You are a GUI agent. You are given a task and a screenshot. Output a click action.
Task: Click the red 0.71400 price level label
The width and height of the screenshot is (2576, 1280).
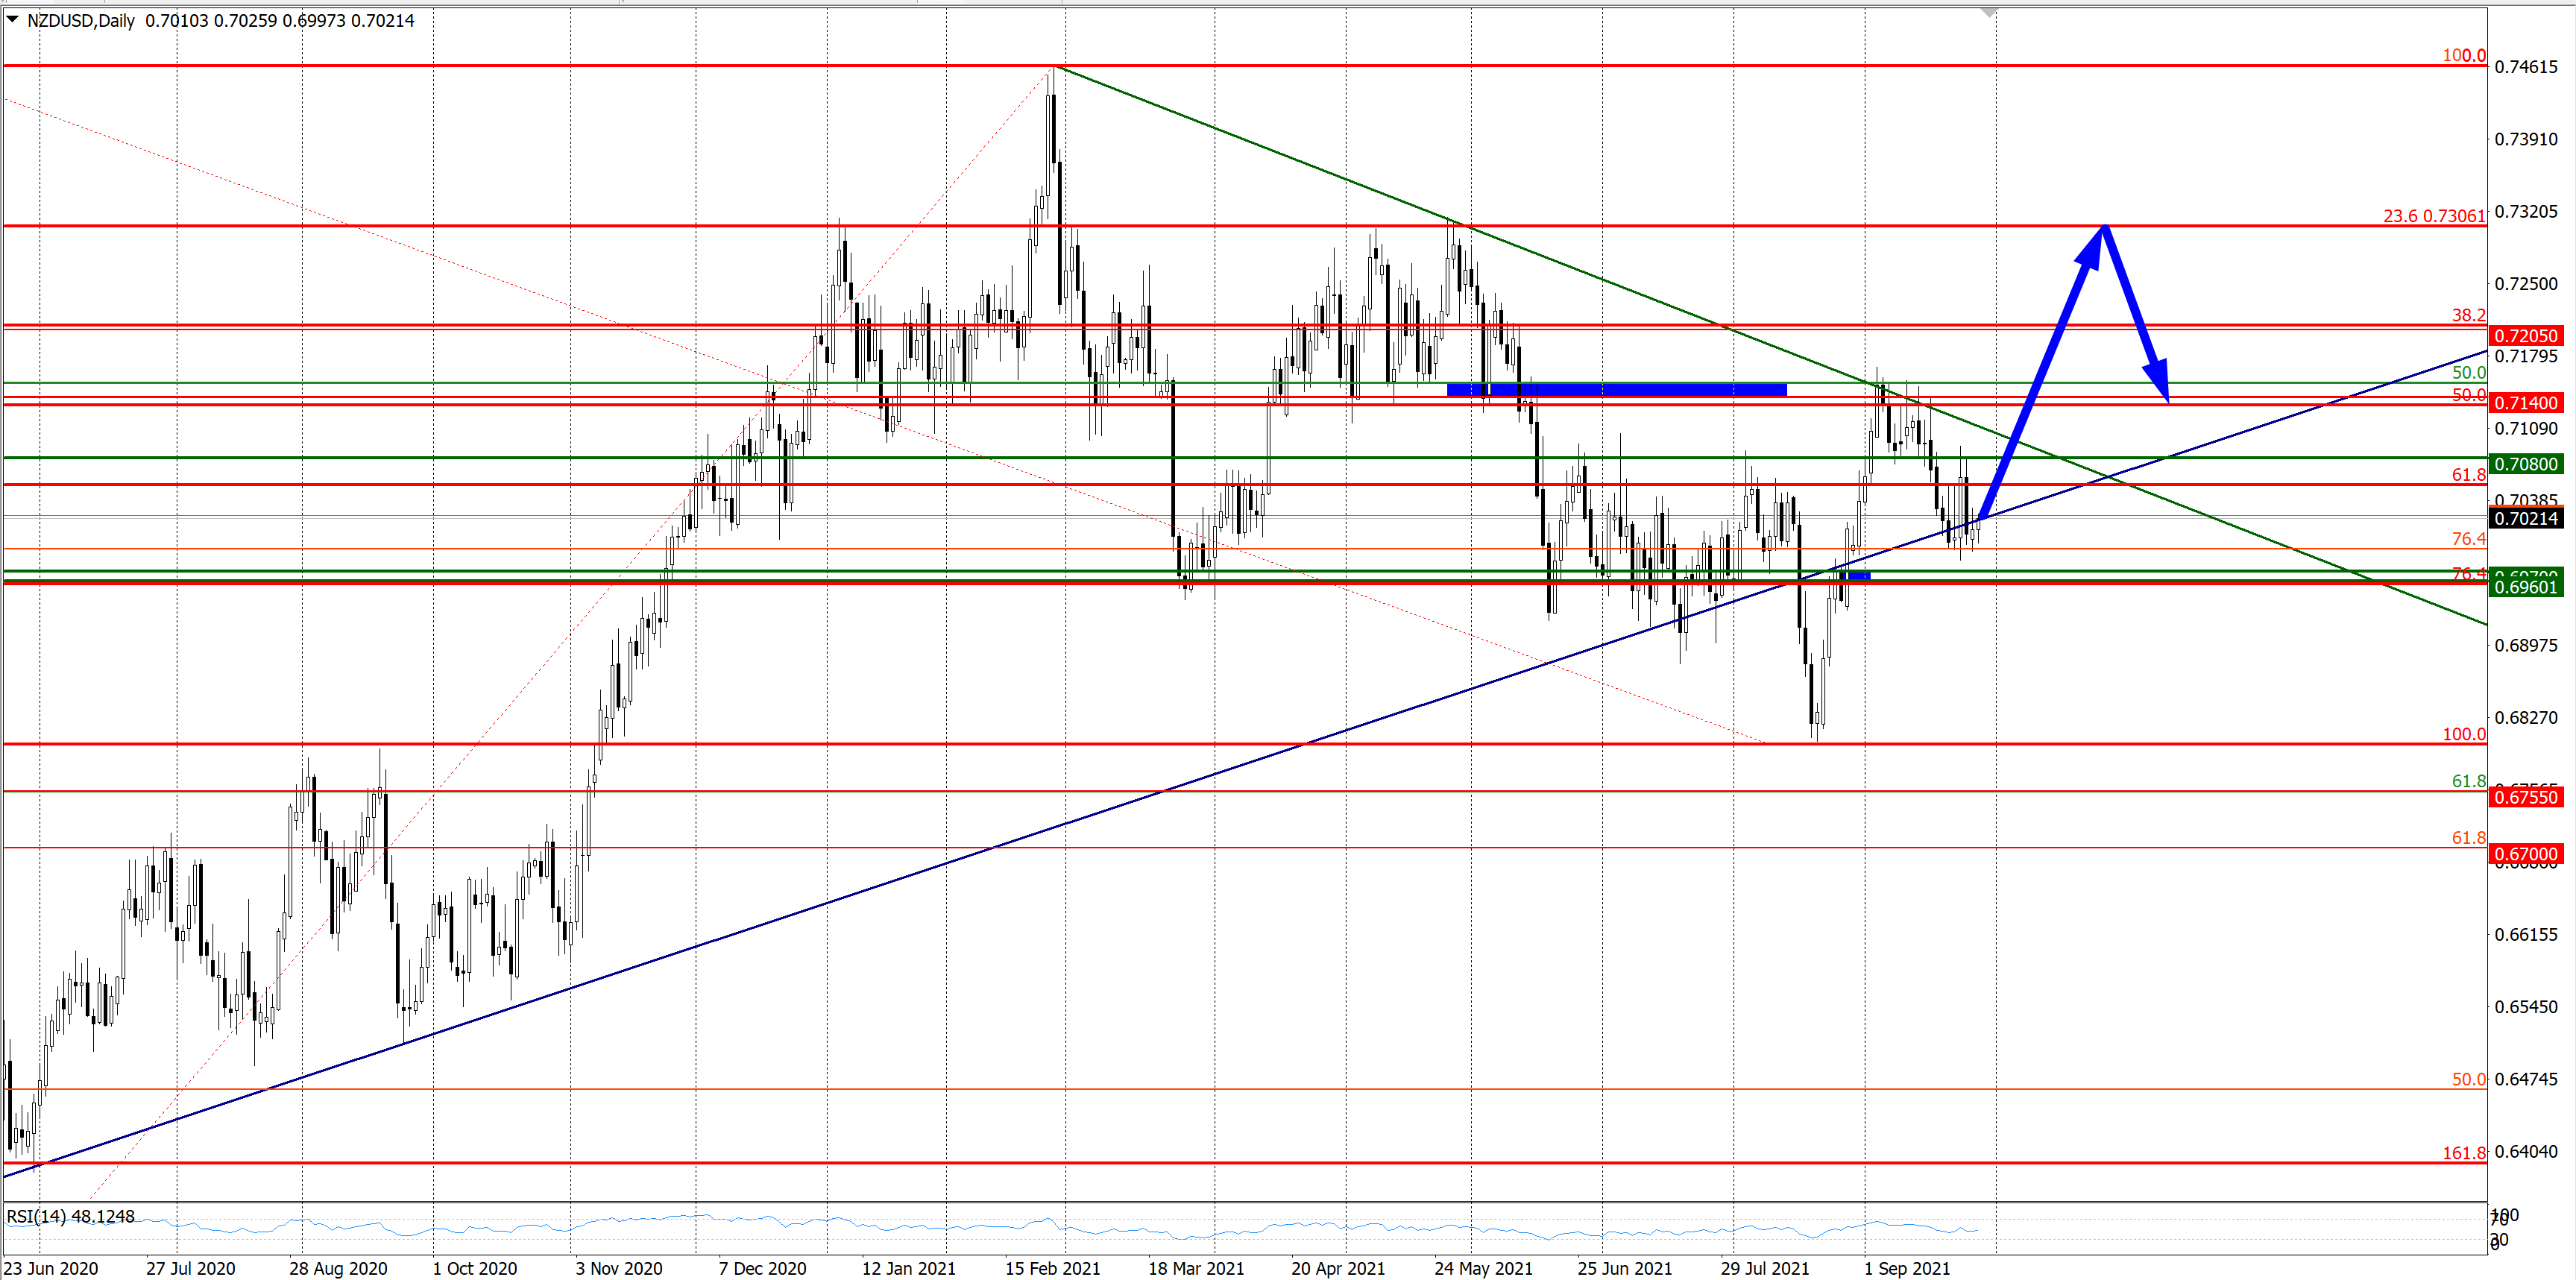(2525, 403)
